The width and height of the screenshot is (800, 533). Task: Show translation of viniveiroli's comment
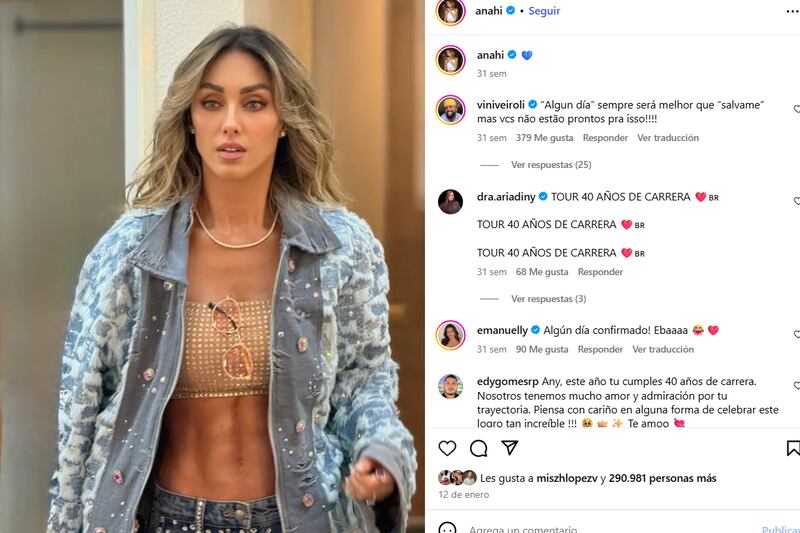tap(668, 138)
